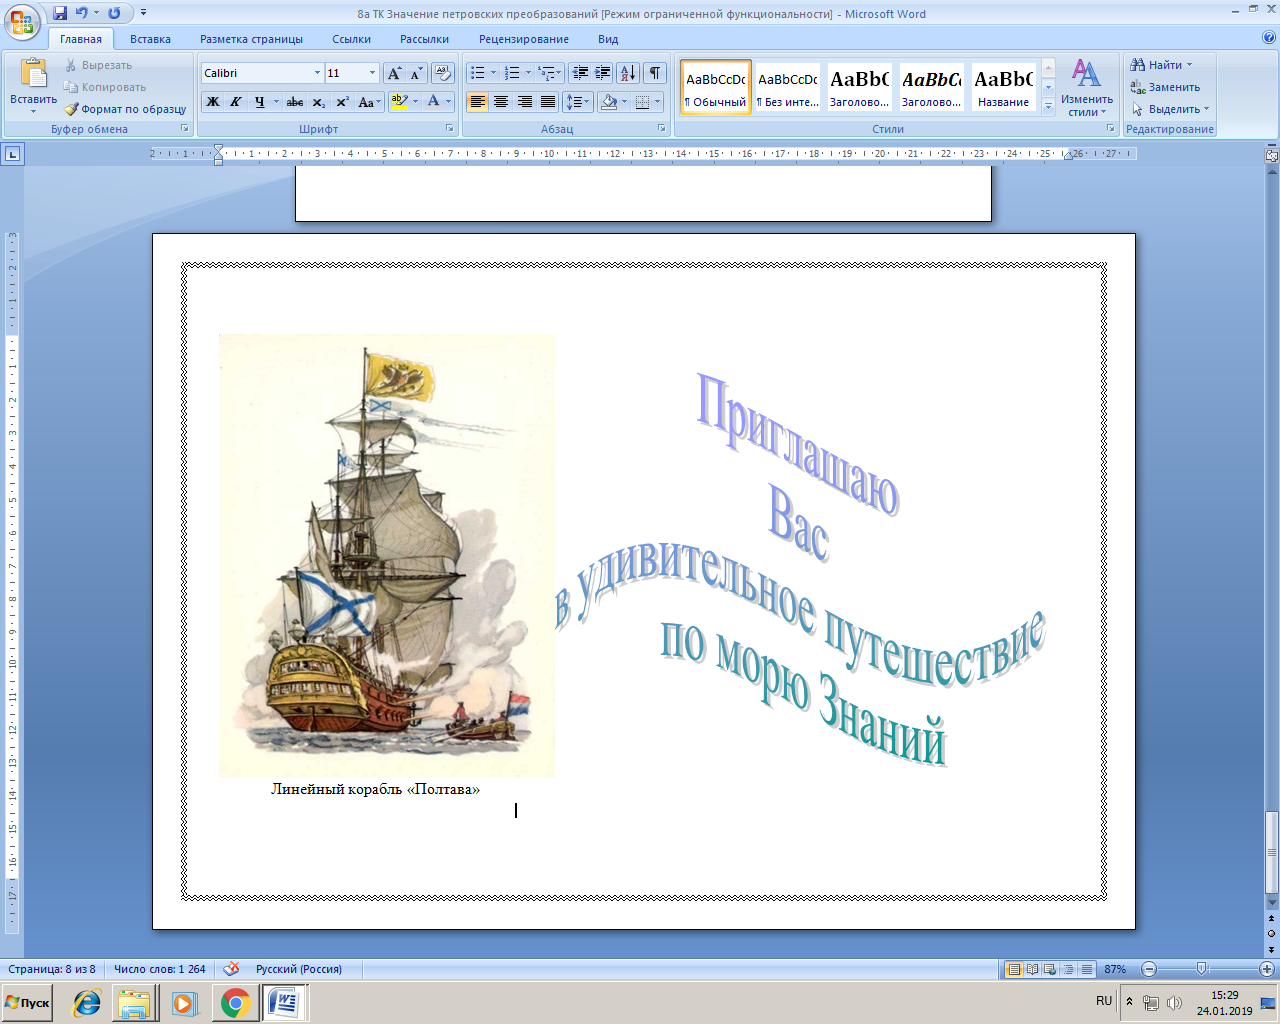Open the Найти dropdown arrow
This screenshot has height=1024, width=1280.
(x=1189, y=65)
